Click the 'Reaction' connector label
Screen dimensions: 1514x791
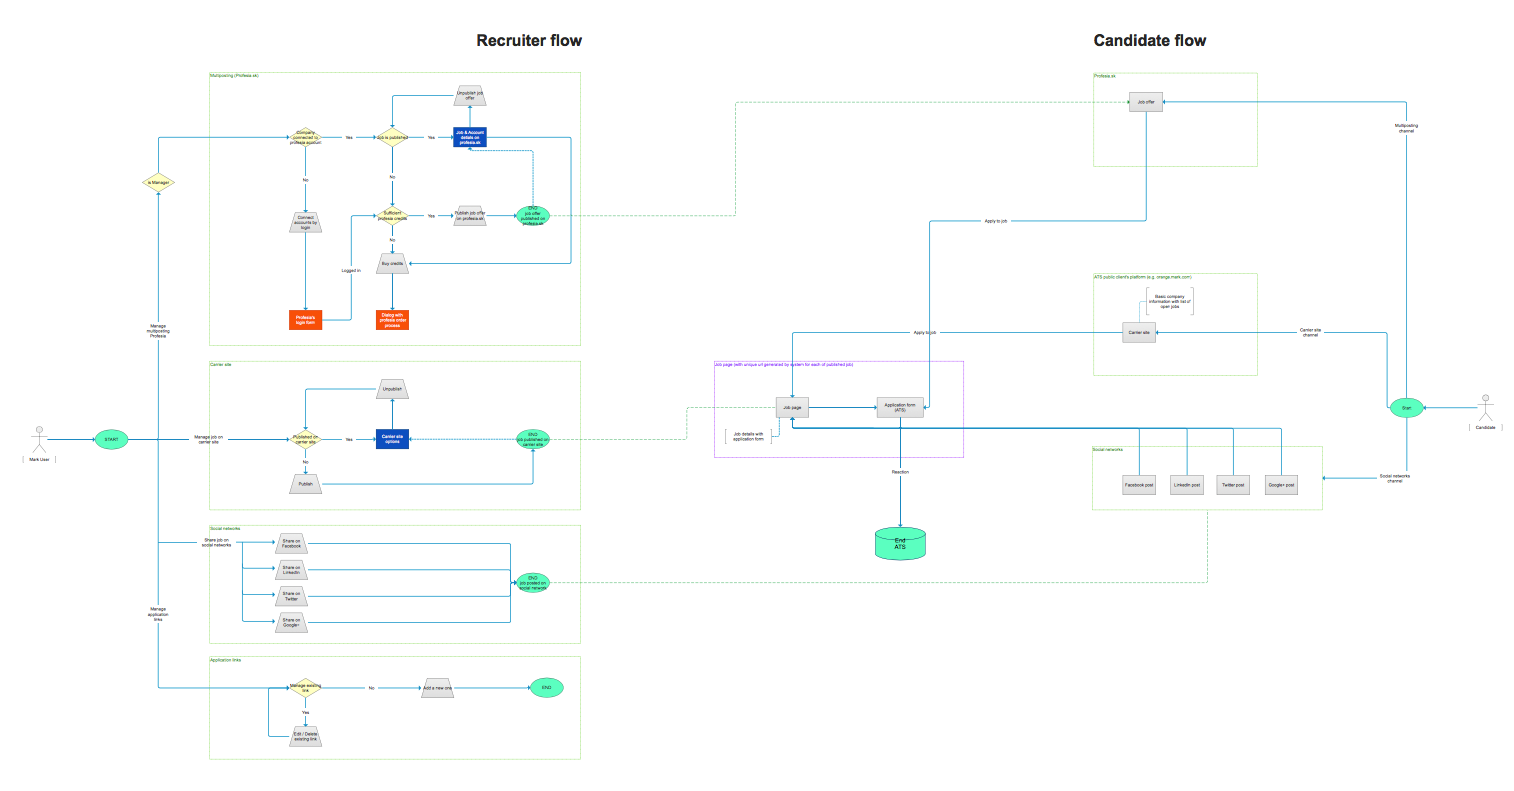point(900,472)
